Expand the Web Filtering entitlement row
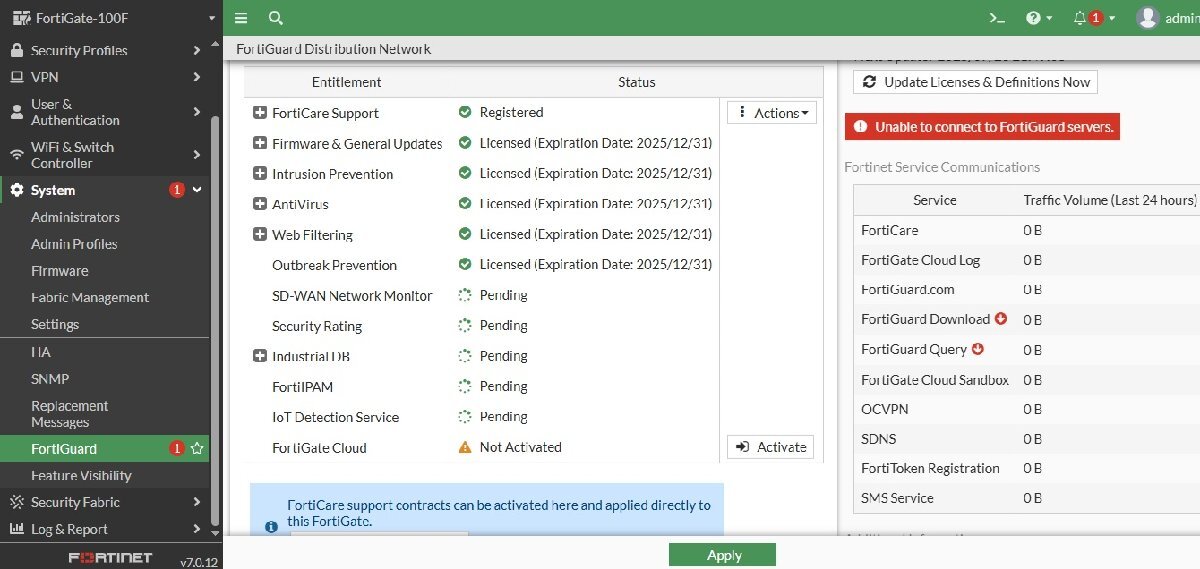The height and width of the screenshot is (569, 1200). (x=260, y=235)
